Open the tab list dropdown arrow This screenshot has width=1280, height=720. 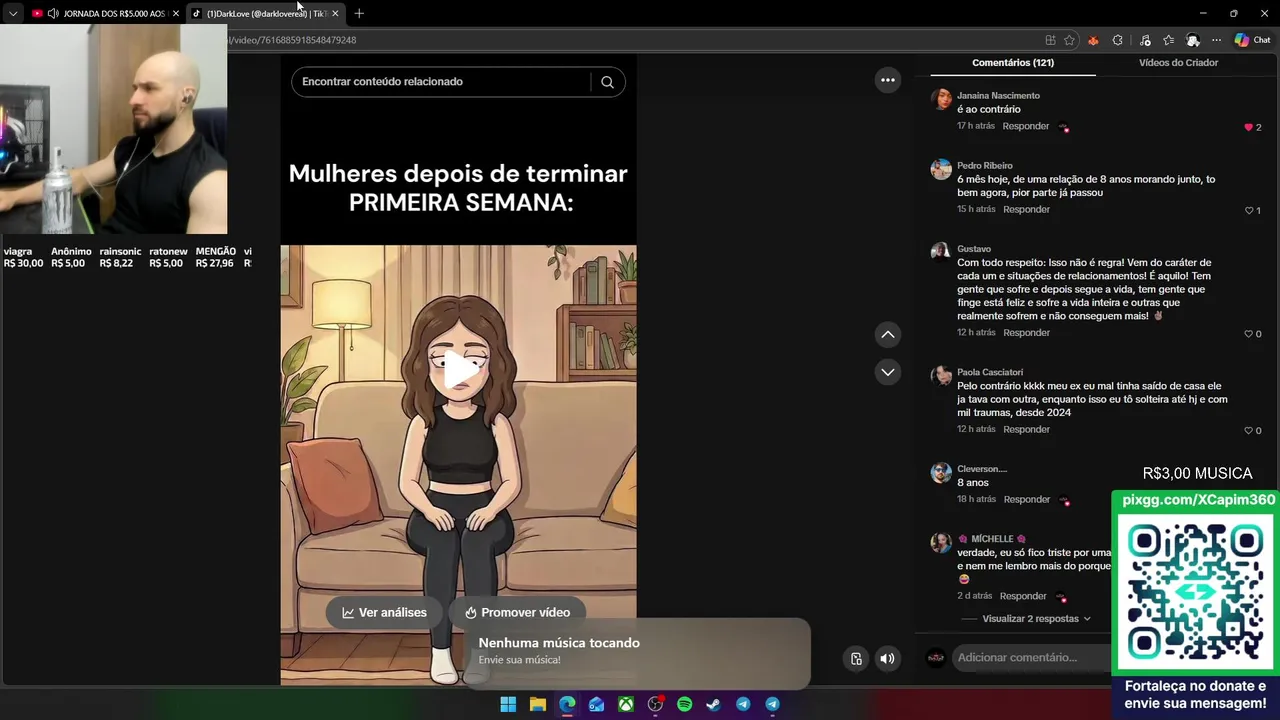point(13,13)
